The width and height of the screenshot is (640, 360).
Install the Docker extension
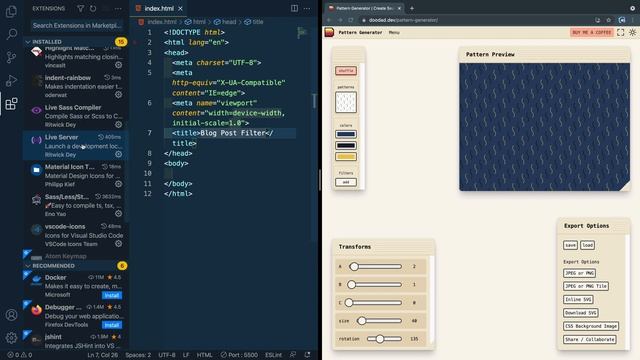pyautogui.click(x=112, y=295)
